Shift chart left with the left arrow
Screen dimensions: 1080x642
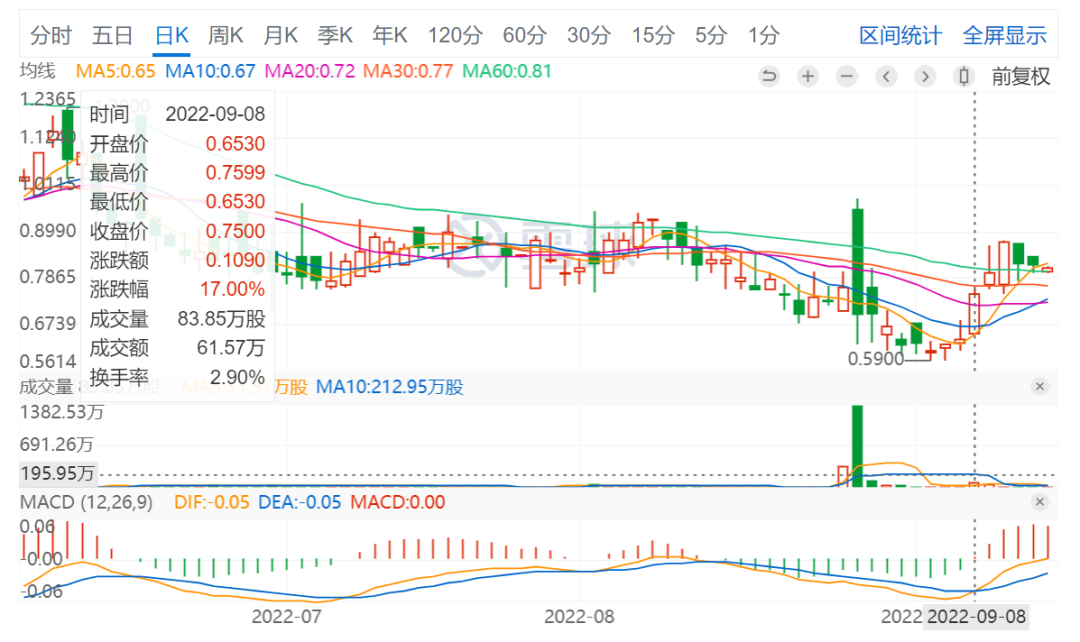pos(886,76)
